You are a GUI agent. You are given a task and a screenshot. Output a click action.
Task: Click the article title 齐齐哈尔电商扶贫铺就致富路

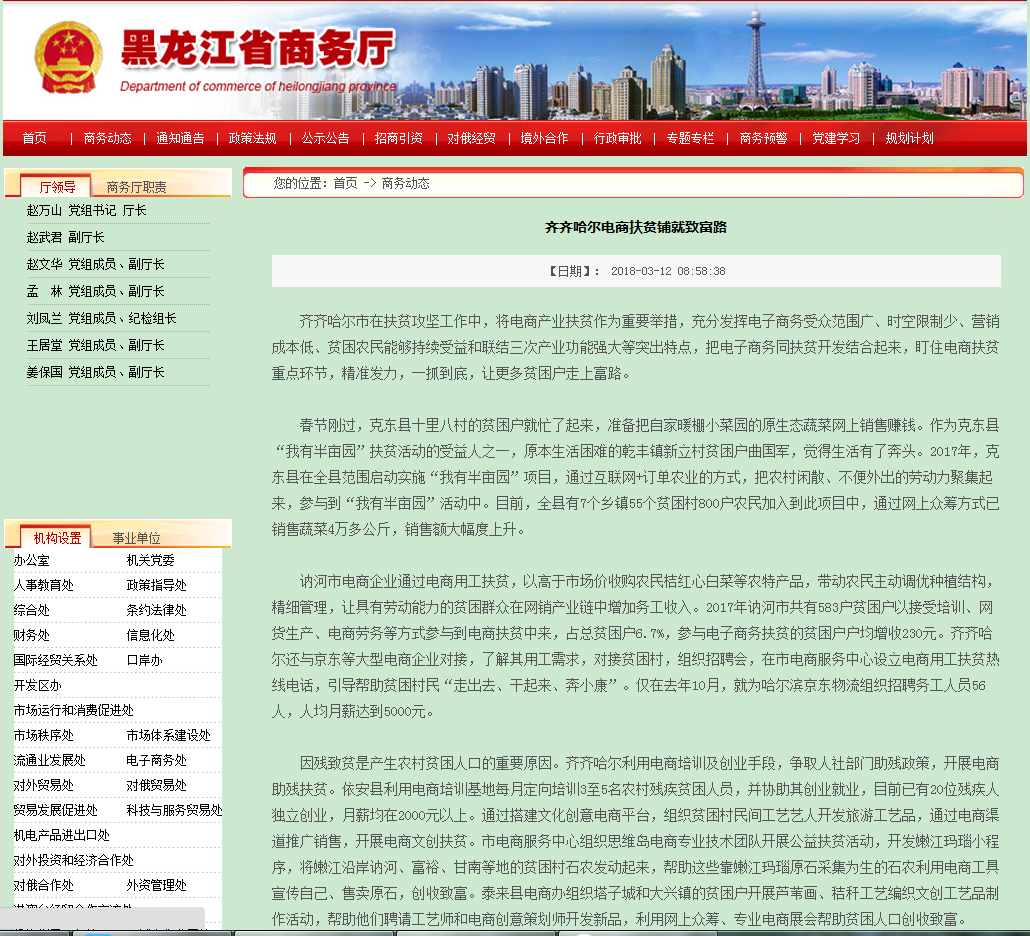click(x=636, y=227)
